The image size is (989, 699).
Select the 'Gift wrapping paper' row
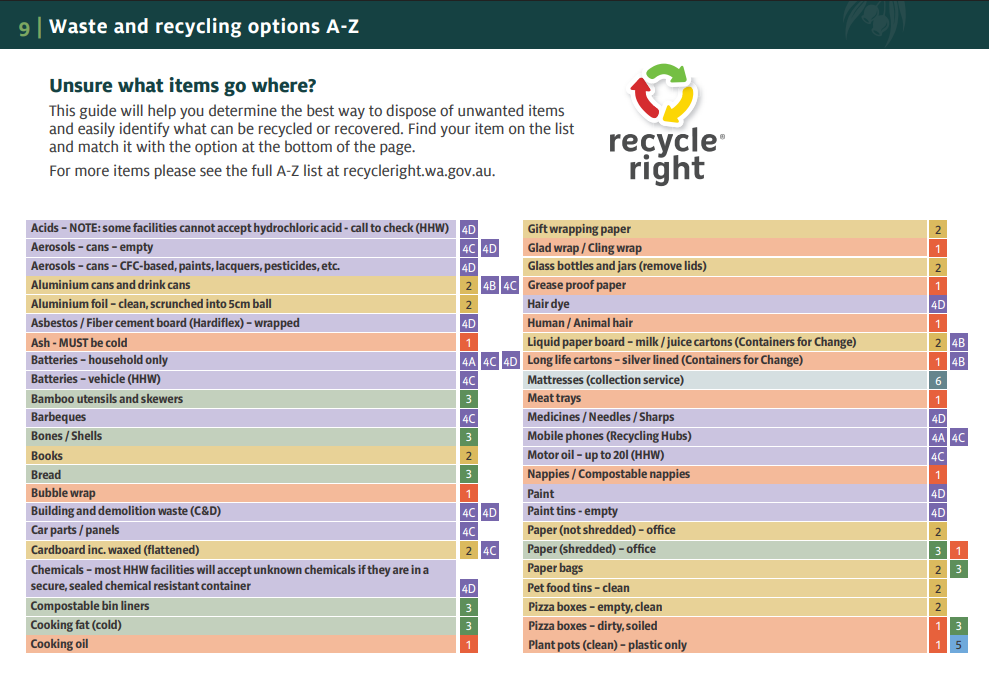click(725, 229)
